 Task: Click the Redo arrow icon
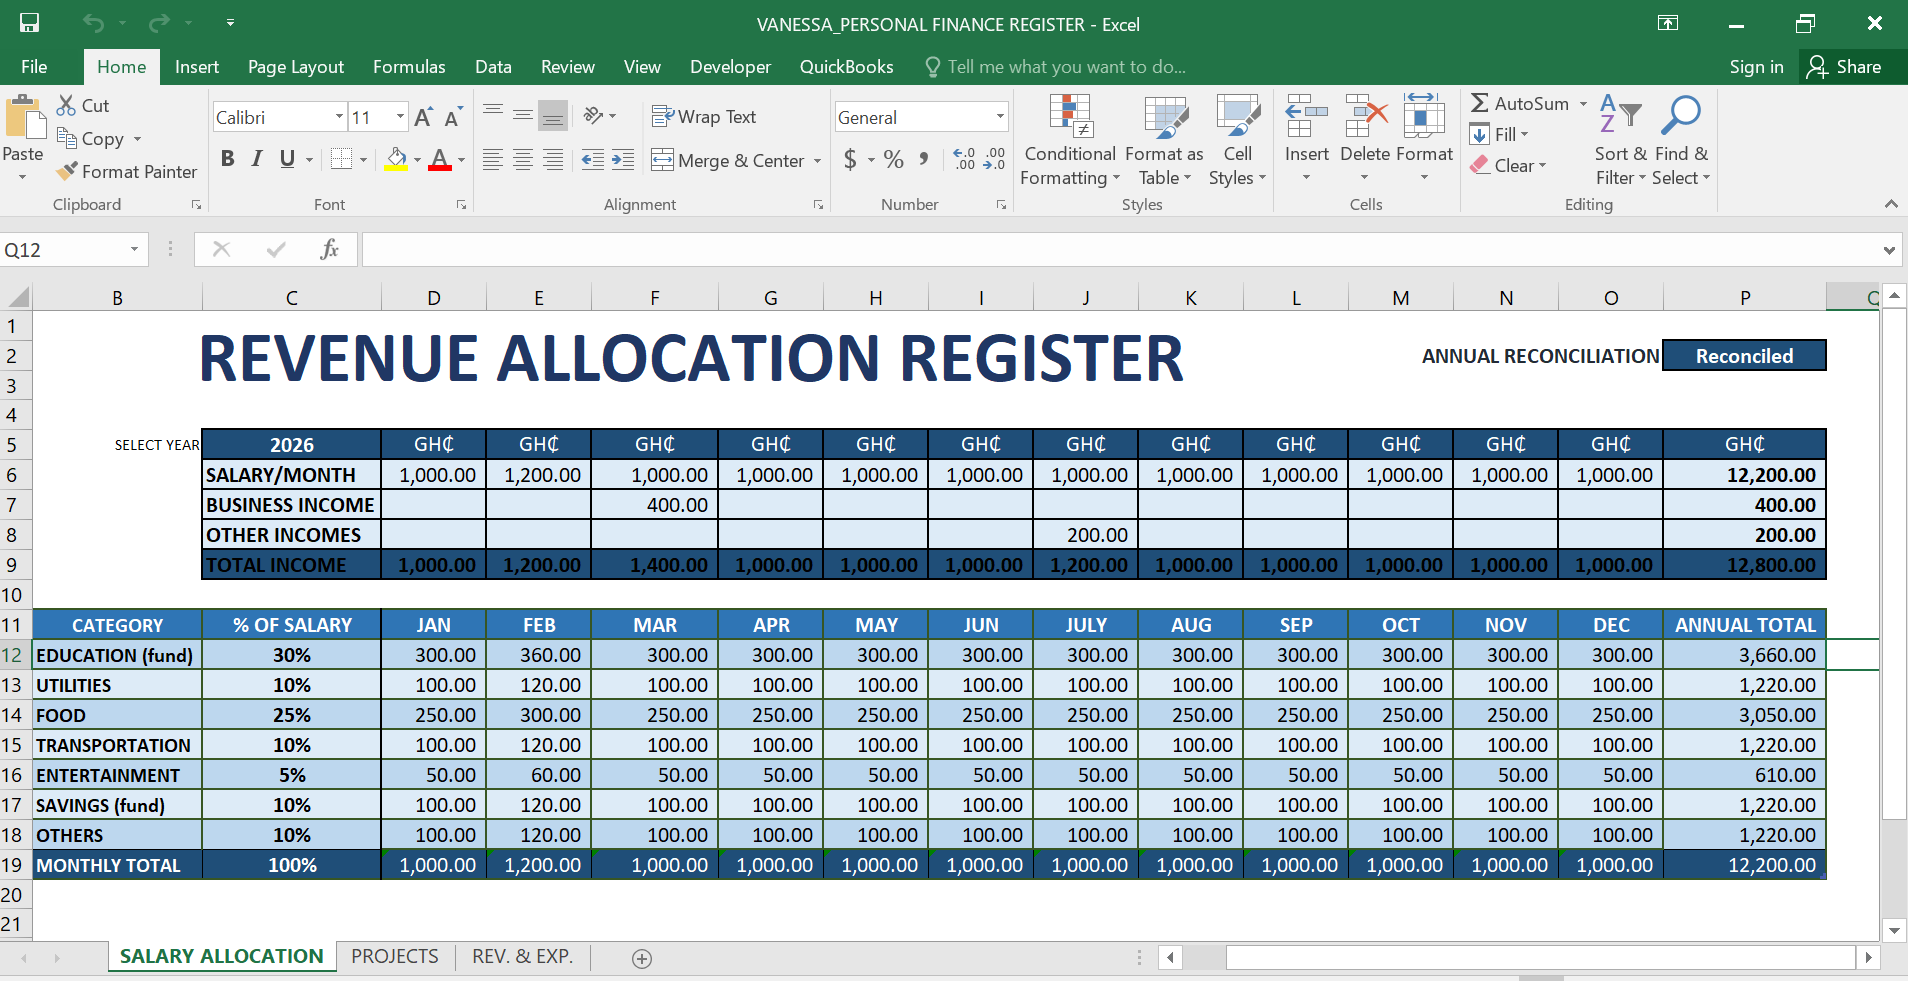click(159, 23)
